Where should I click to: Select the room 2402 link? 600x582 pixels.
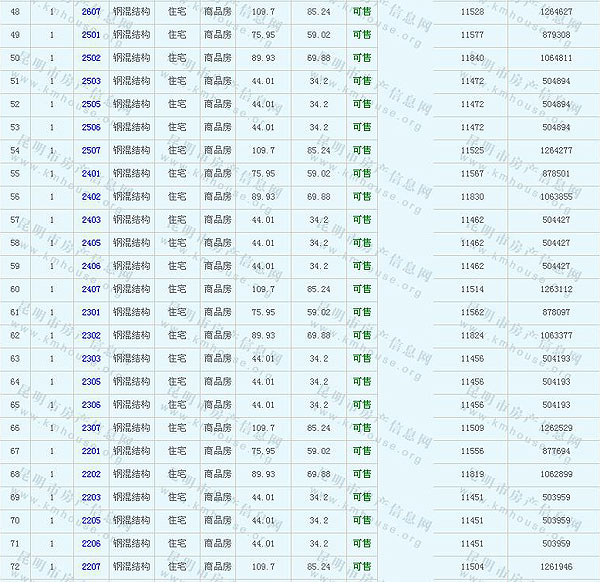[91, 196]
